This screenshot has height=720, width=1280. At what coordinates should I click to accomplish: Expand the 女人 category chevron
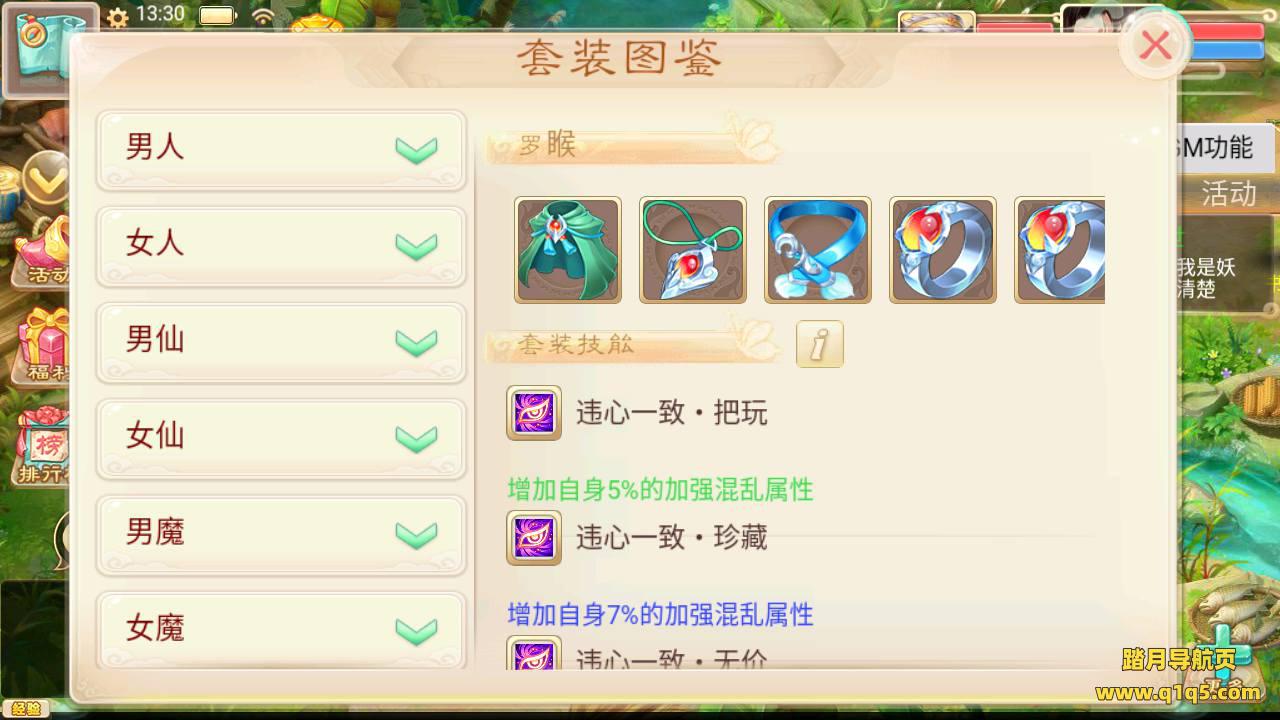point(416,246)
